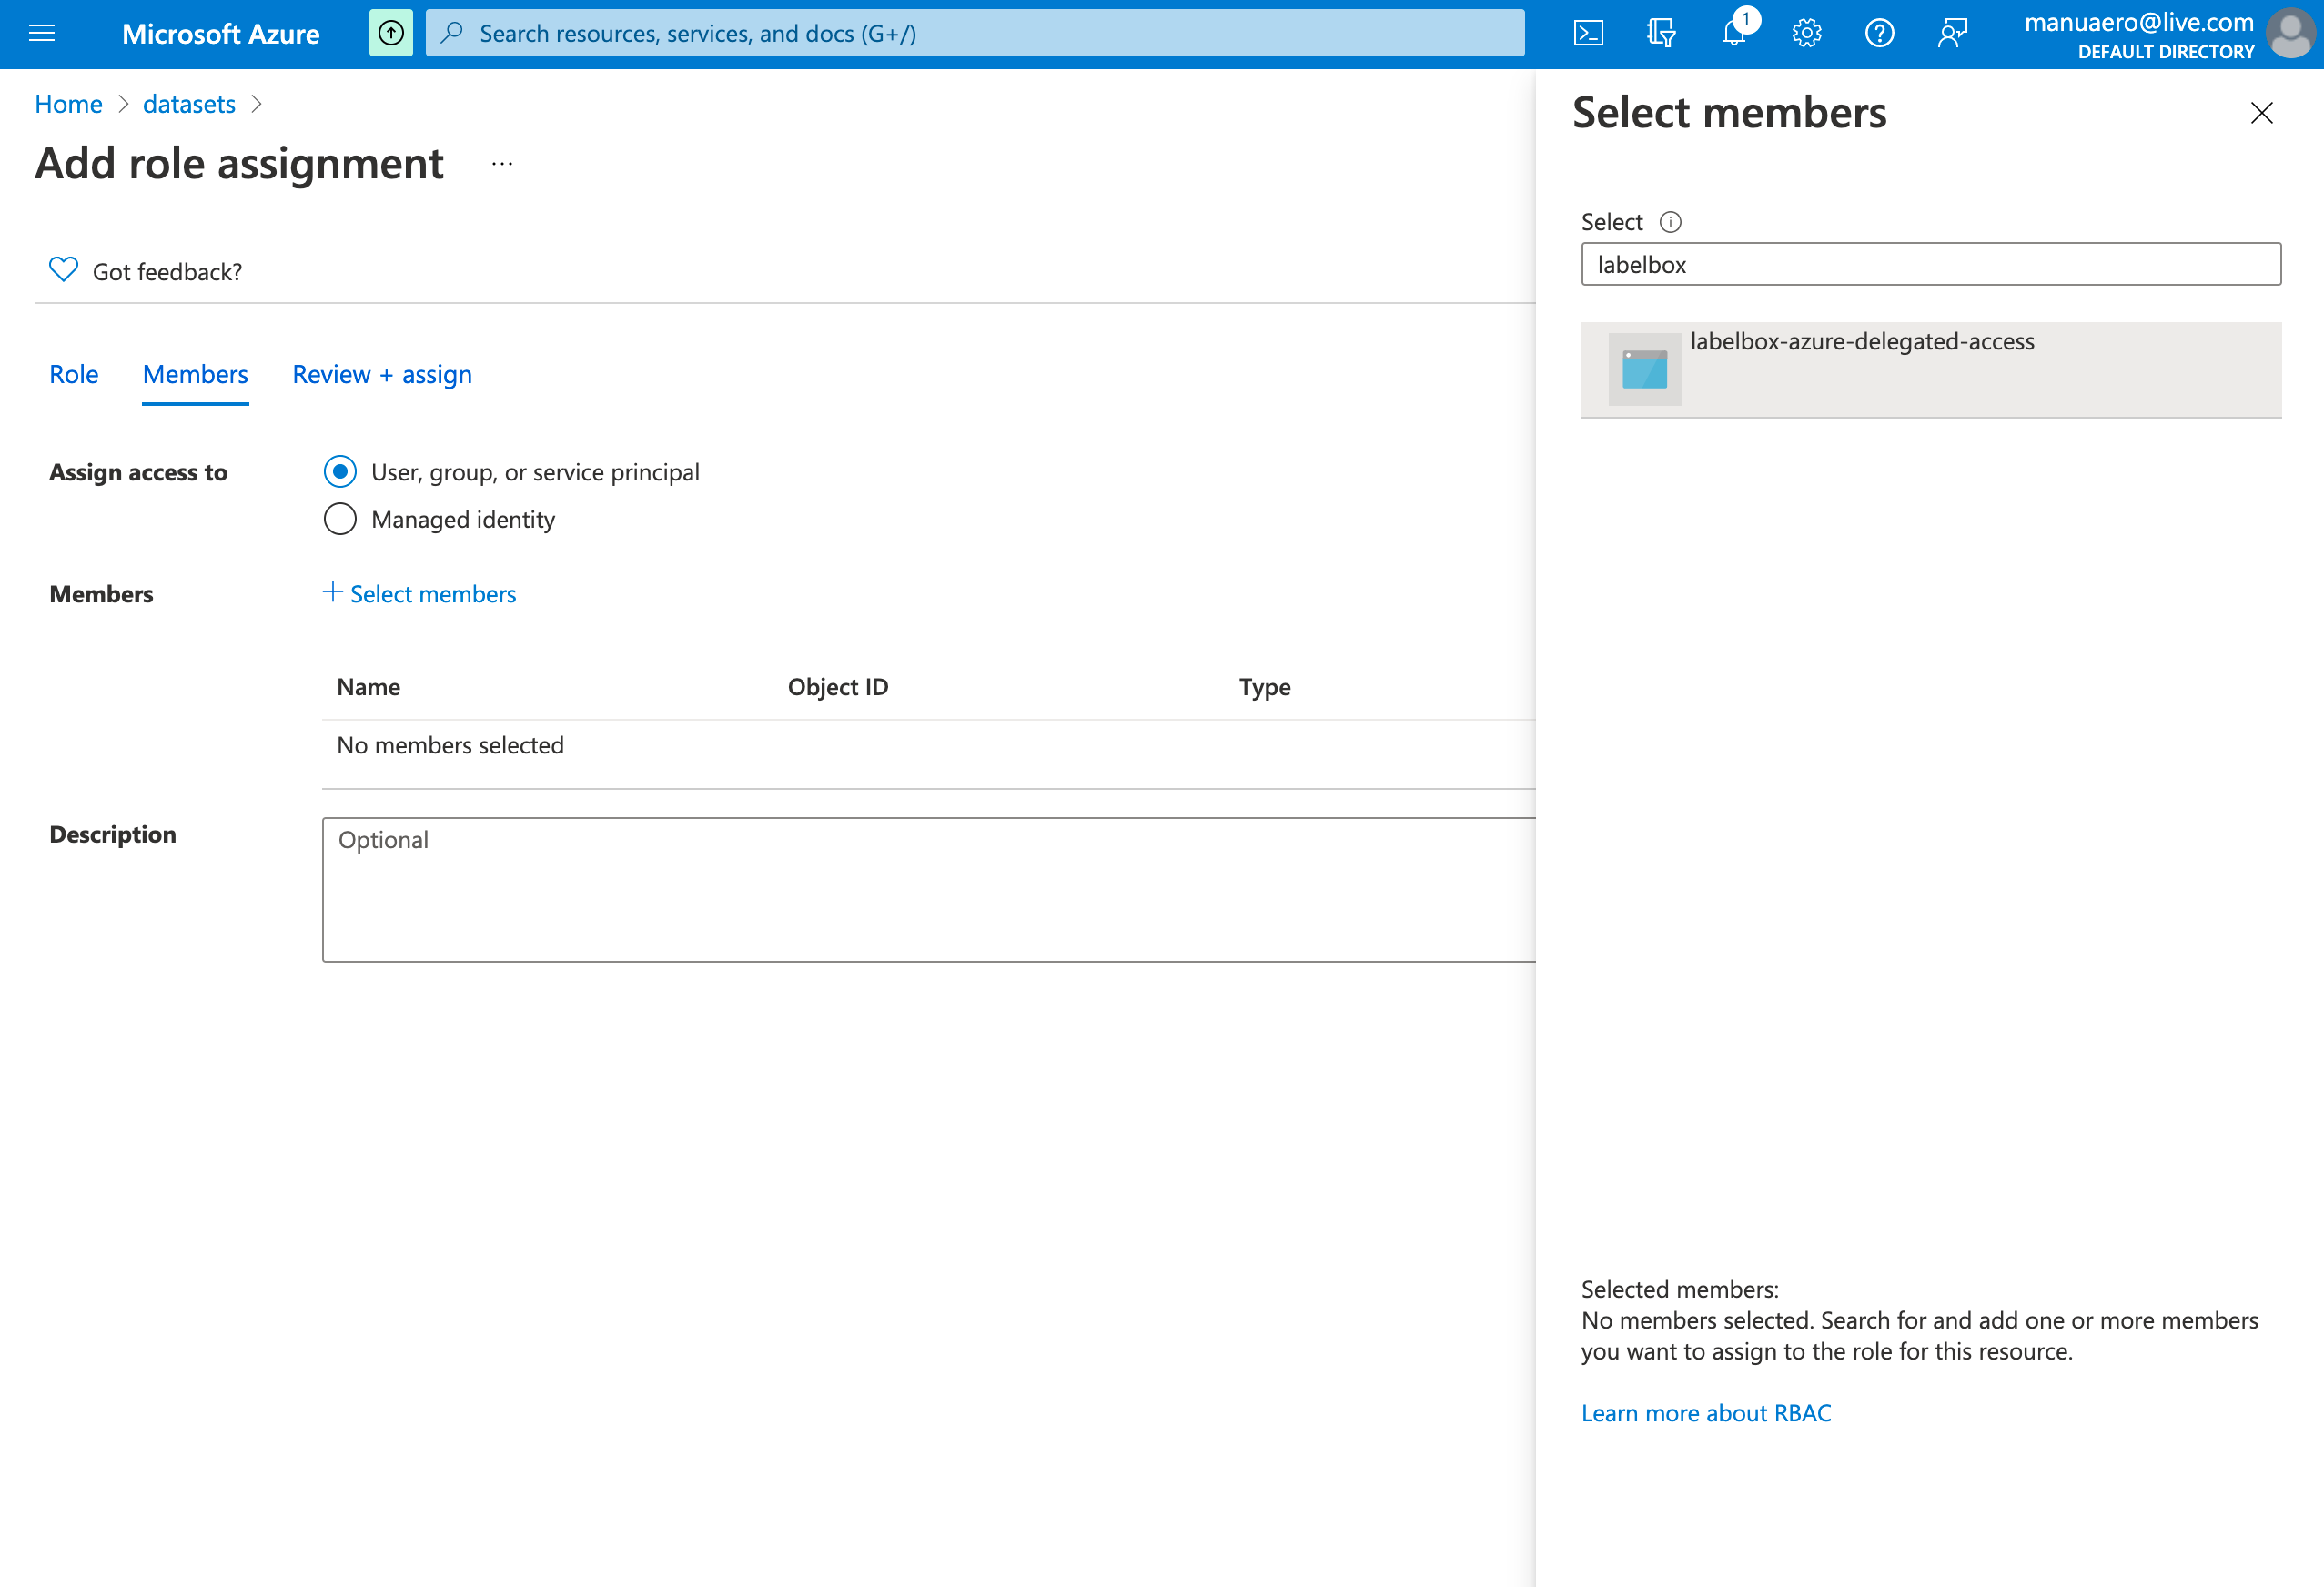
Task: Click the chevron after datasets in breadcrumb
Action: [256, 104]
